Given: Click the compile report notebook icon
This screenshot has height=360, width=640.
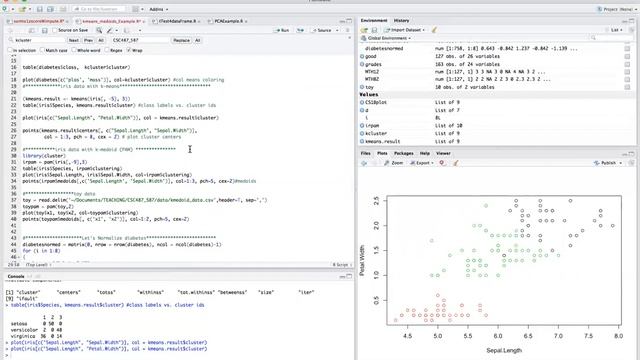Looking at the screenshot, I should (127, 30).
